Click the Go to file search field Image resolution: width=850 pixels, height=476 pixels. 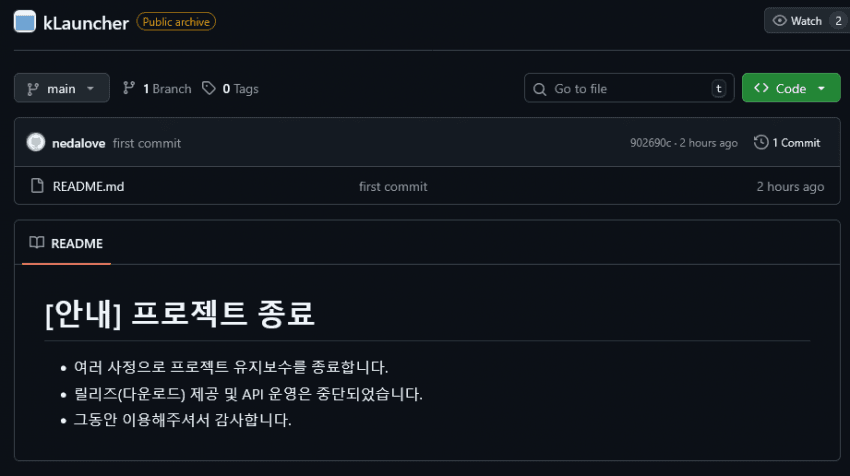coord(630,89)
